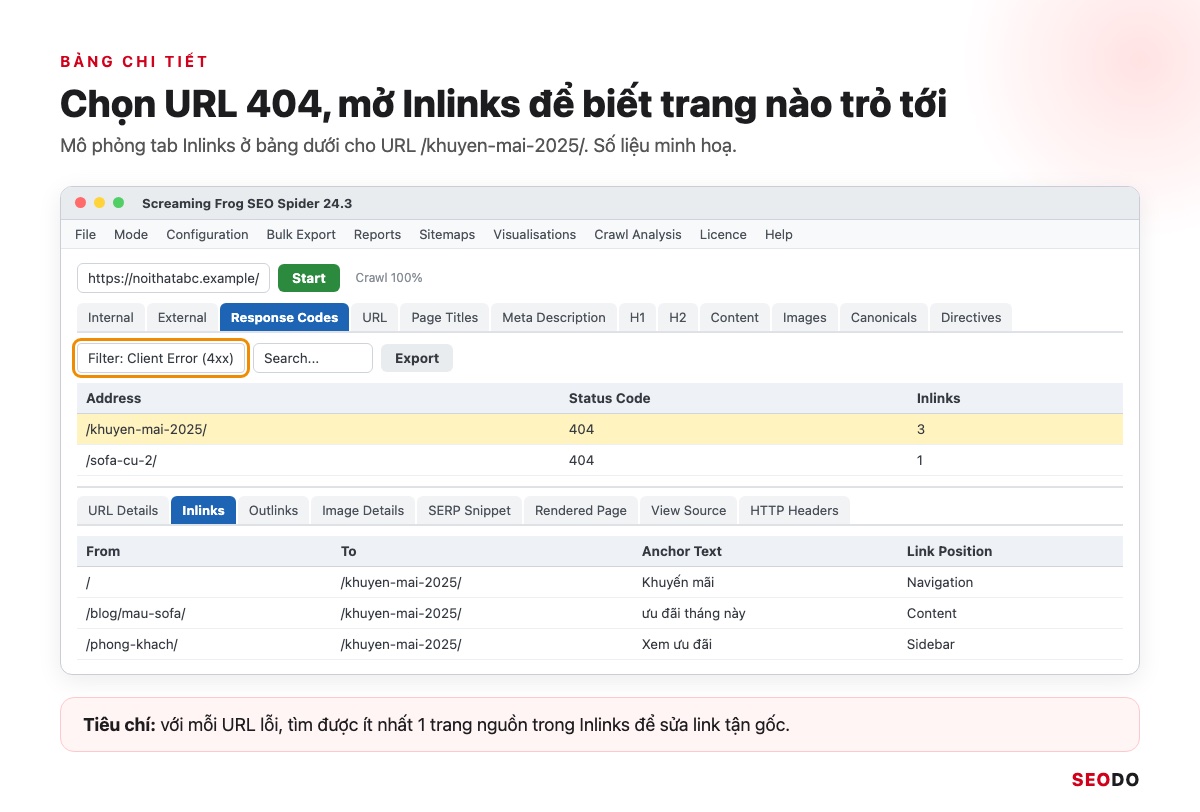Open the HTTP Headers bottom tab
The width and height of the screenshot is (1200, 812).
pos(794,510)
